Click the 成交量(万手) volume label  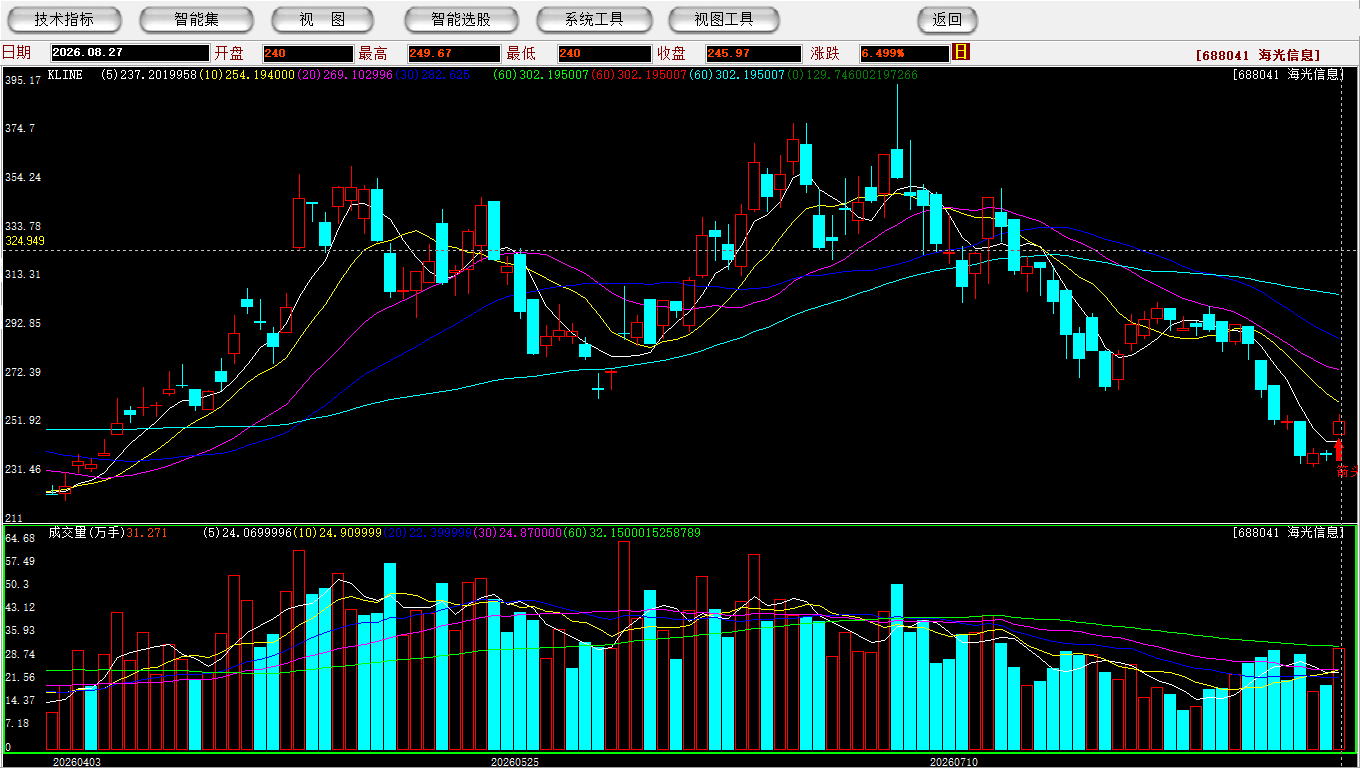(x=86, y=533)
